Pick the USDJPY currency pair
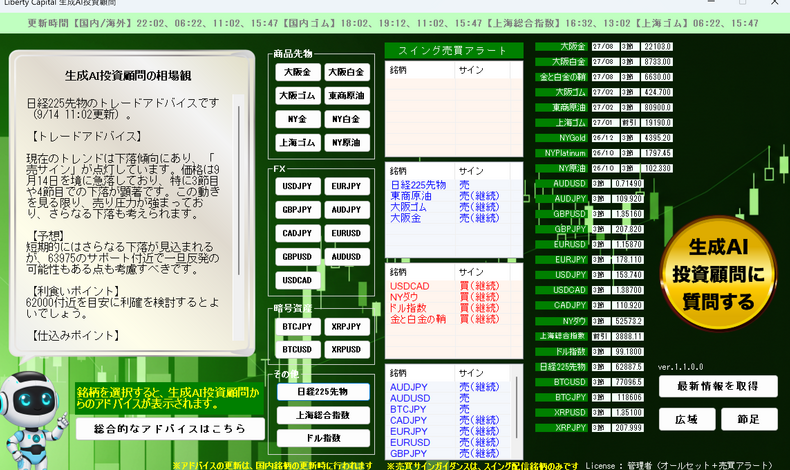 (297, 186)
